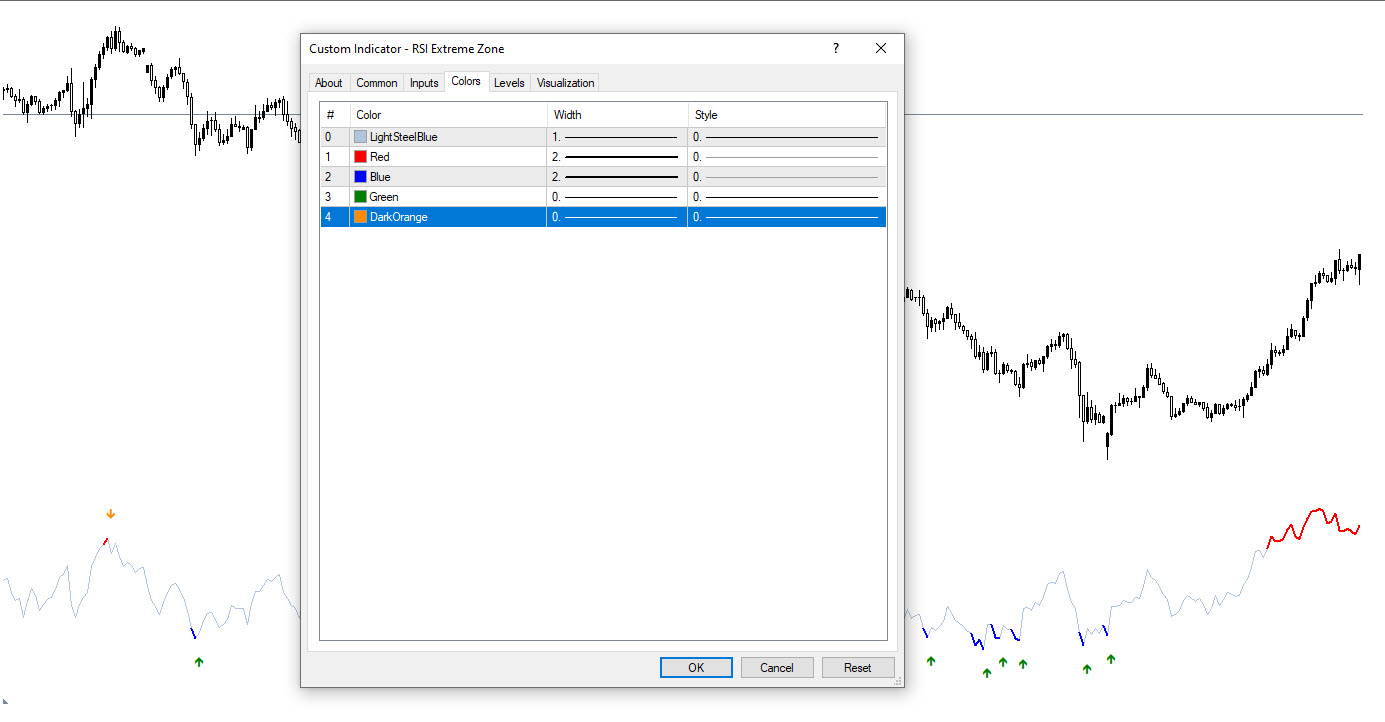
Task: Click the DarkOrange color swatch
Action: (x=360, y=217)
